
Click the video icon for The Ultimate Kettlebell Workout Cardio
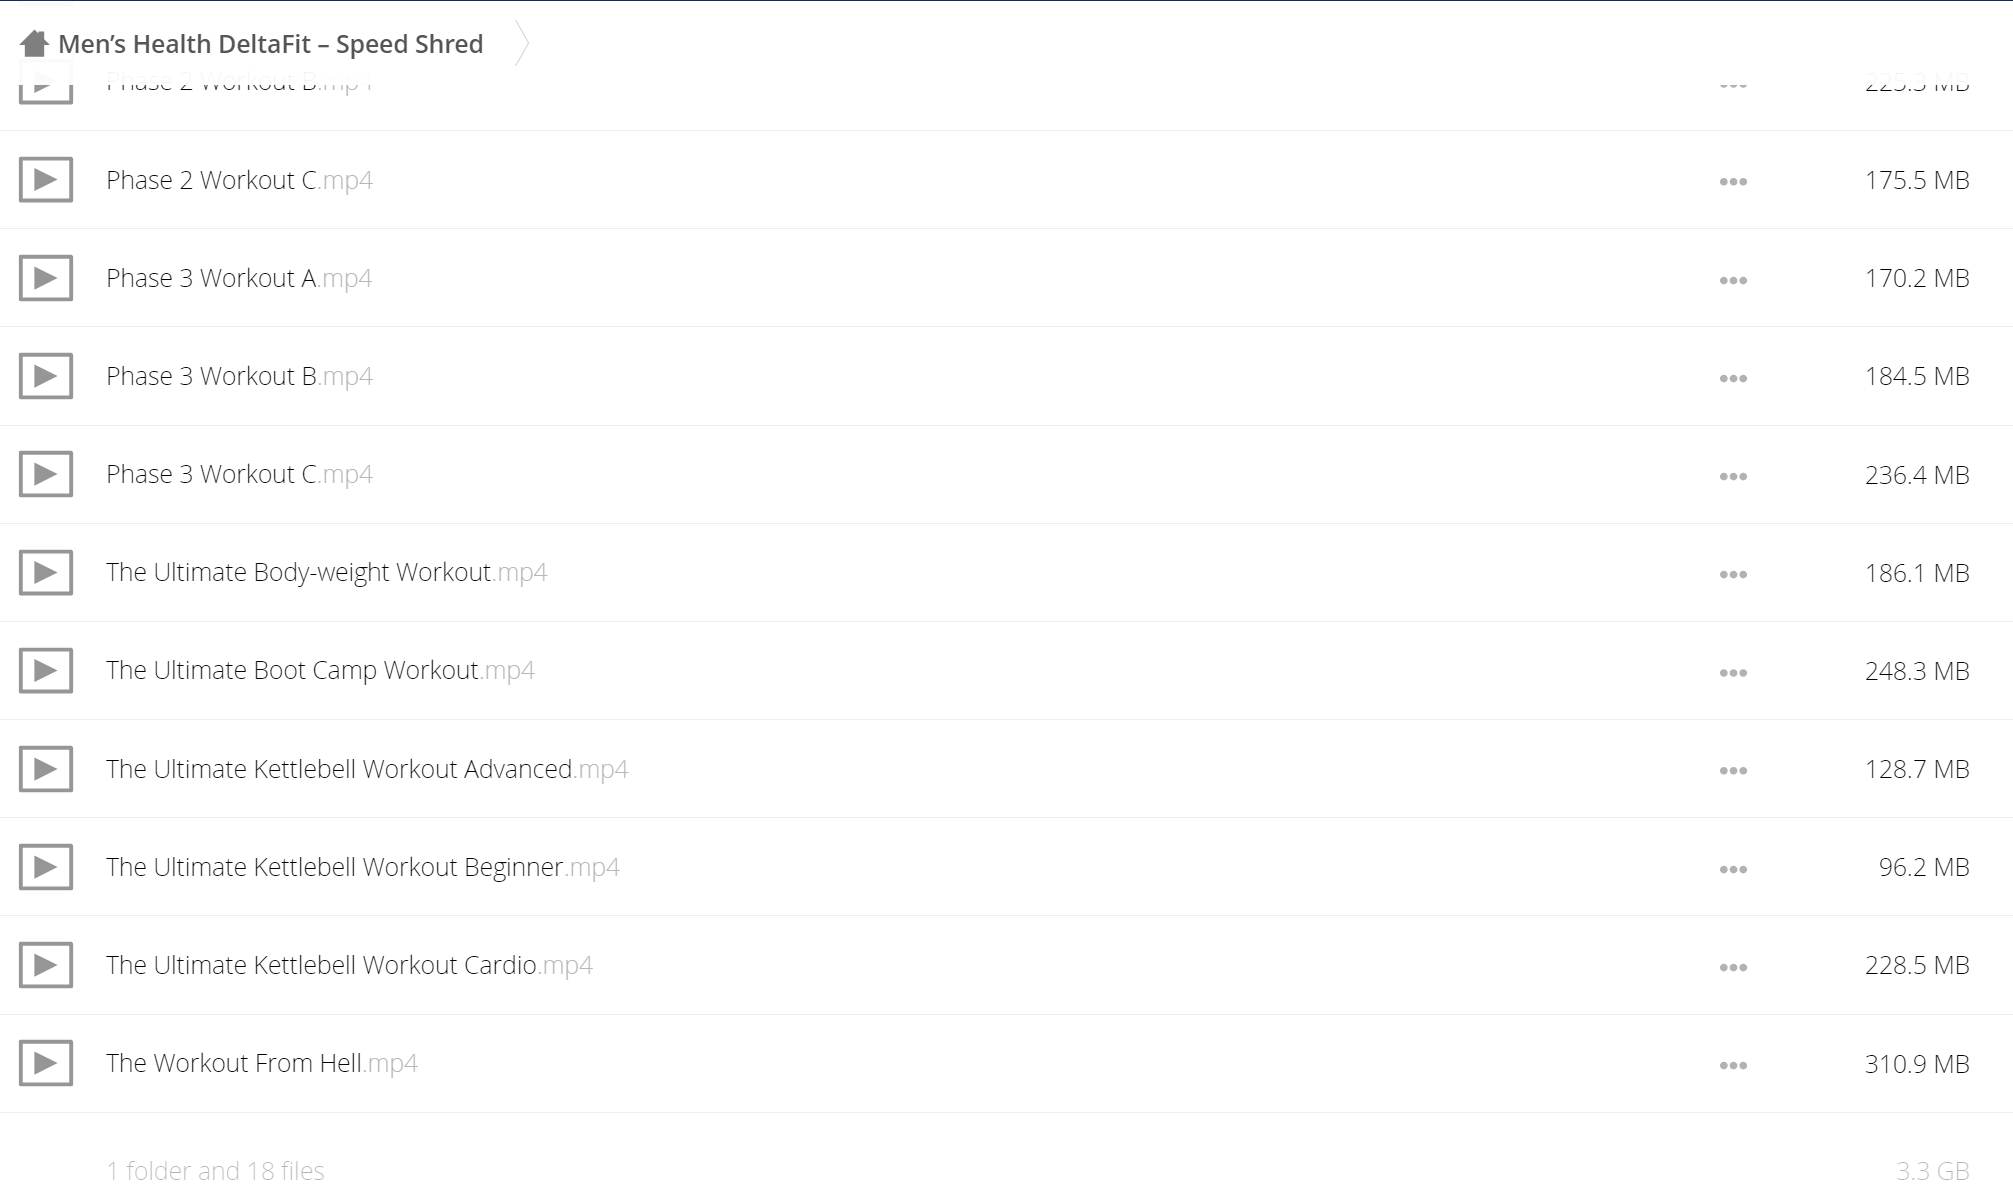(x=46, y=965)
